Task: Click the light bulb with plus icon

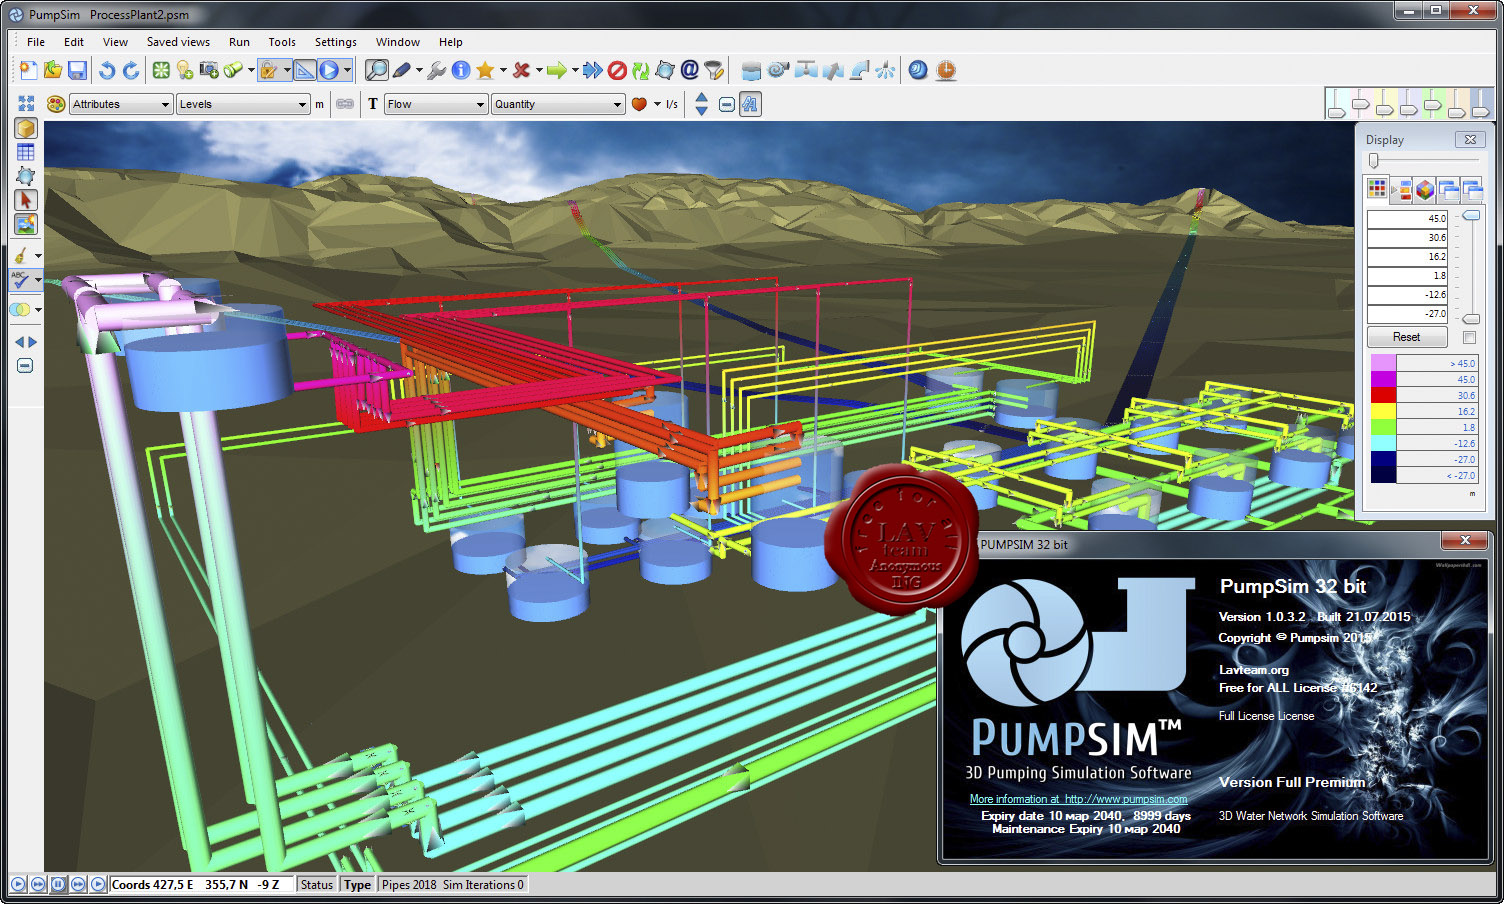Action: click(x=185, y=70)
